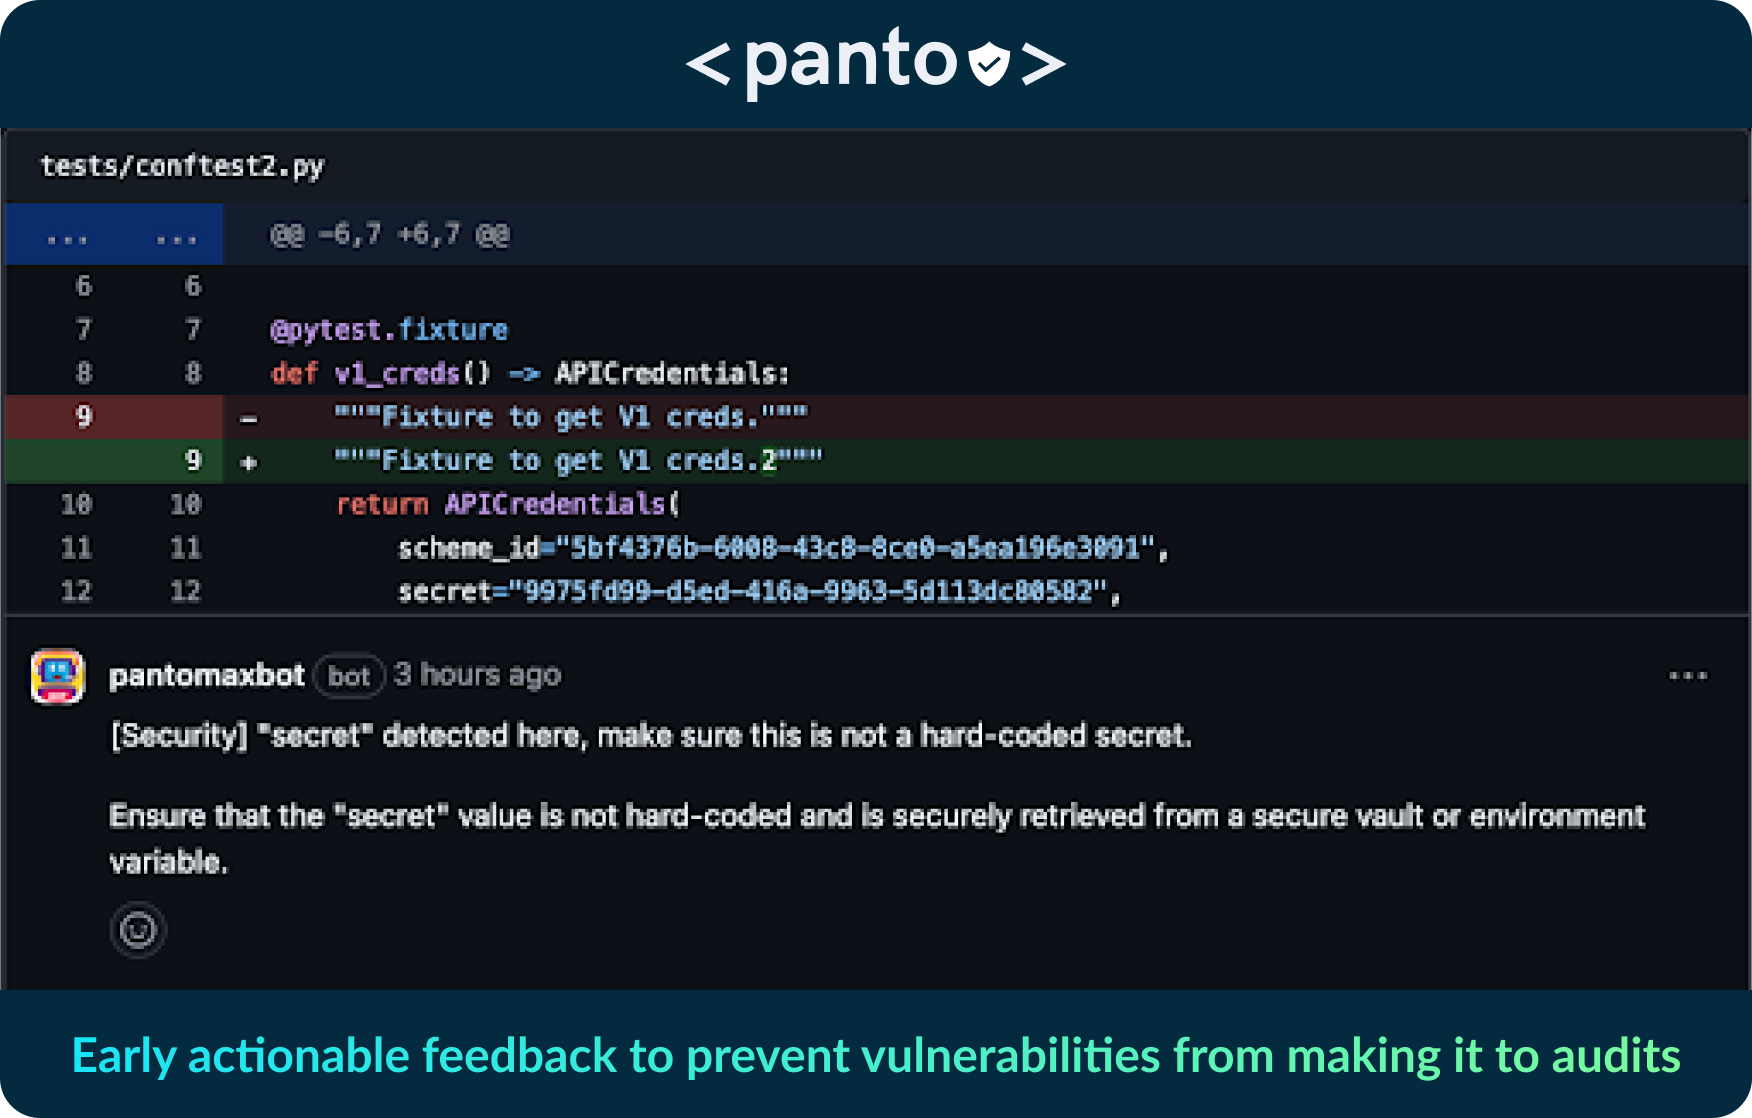
Task: Click the '@pytest.fixture' decorator line
Action: (389, 330)
